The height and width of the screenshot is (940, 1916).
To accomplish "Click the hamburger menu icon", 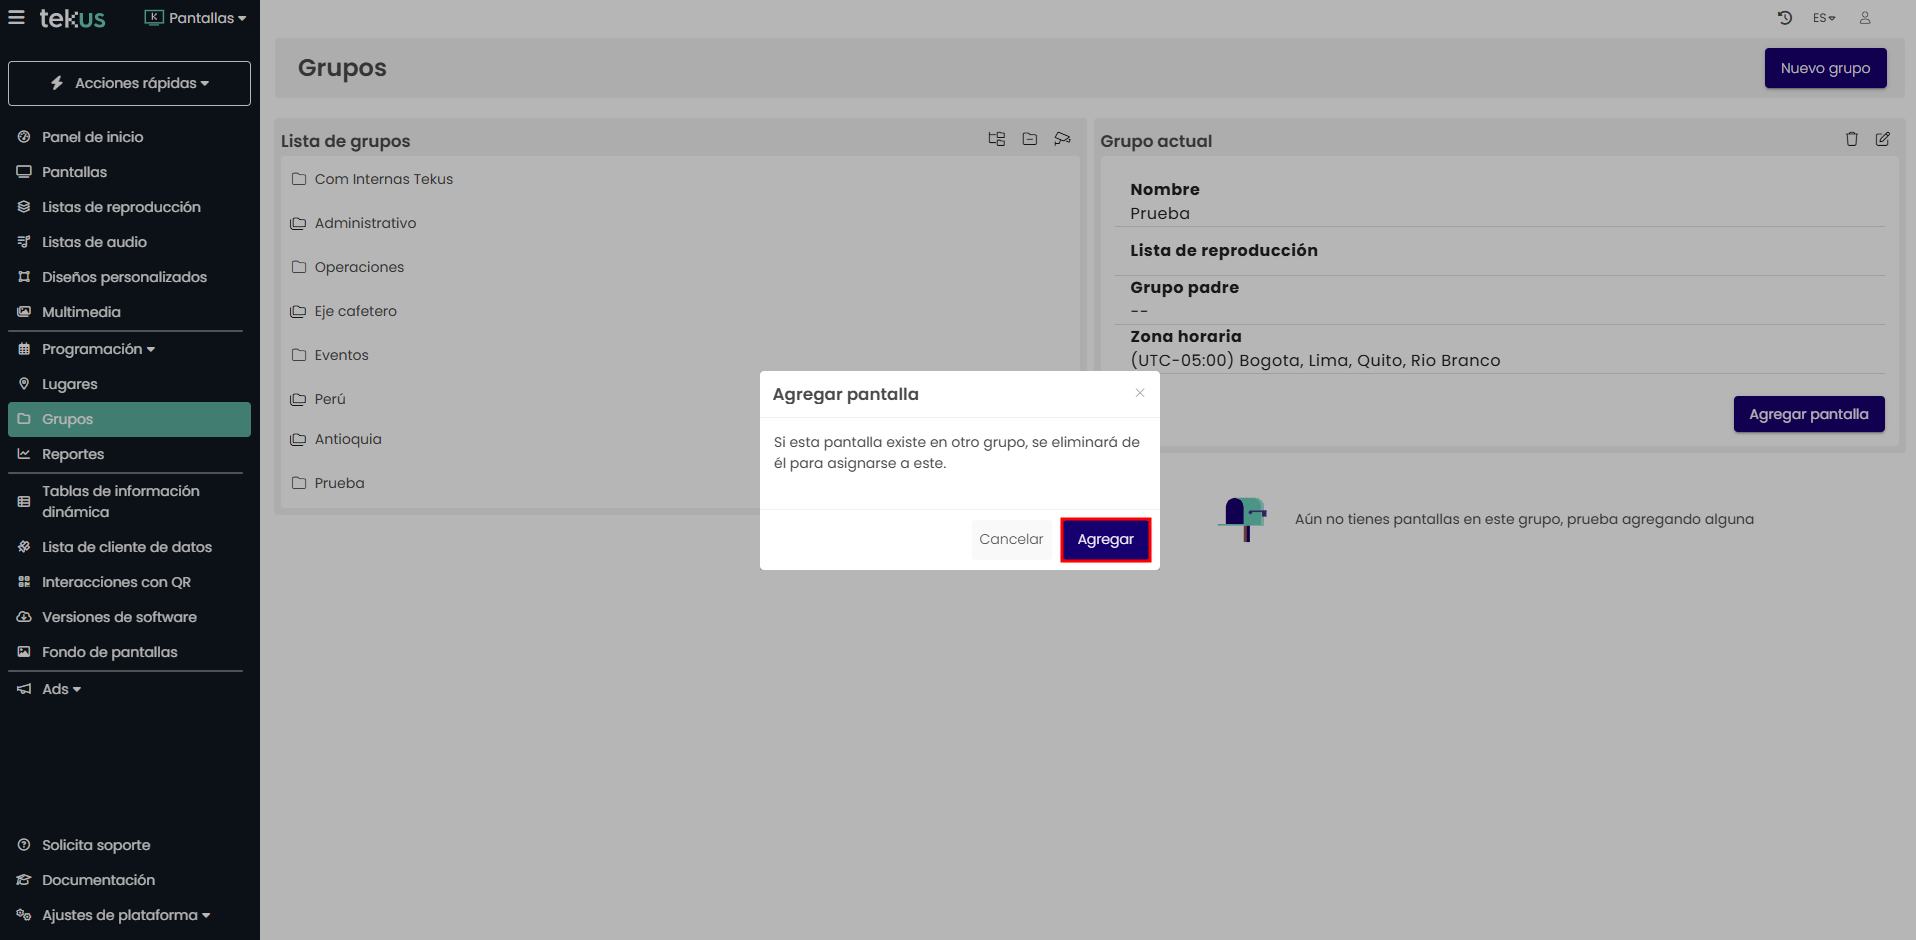I will click(16, 18).
